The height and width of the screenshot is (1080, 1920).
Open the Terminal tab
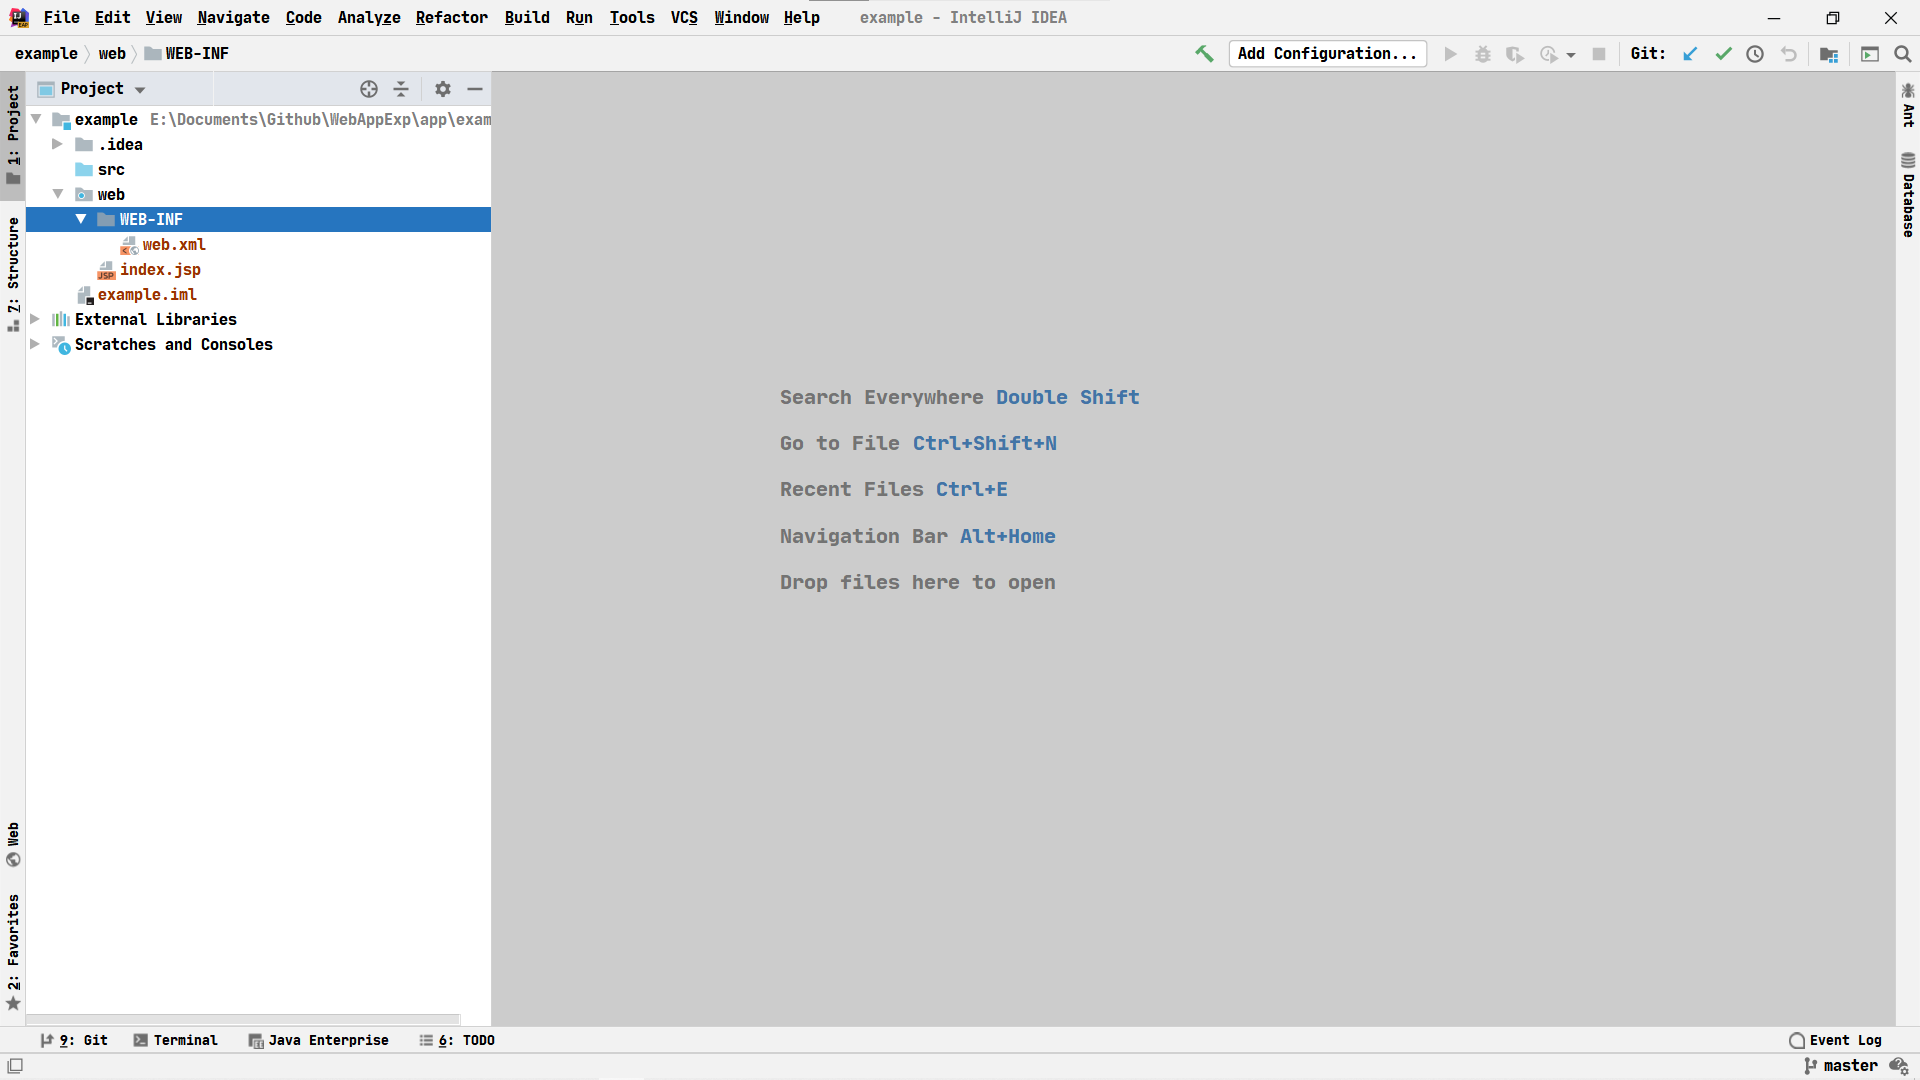(176, 1040)
